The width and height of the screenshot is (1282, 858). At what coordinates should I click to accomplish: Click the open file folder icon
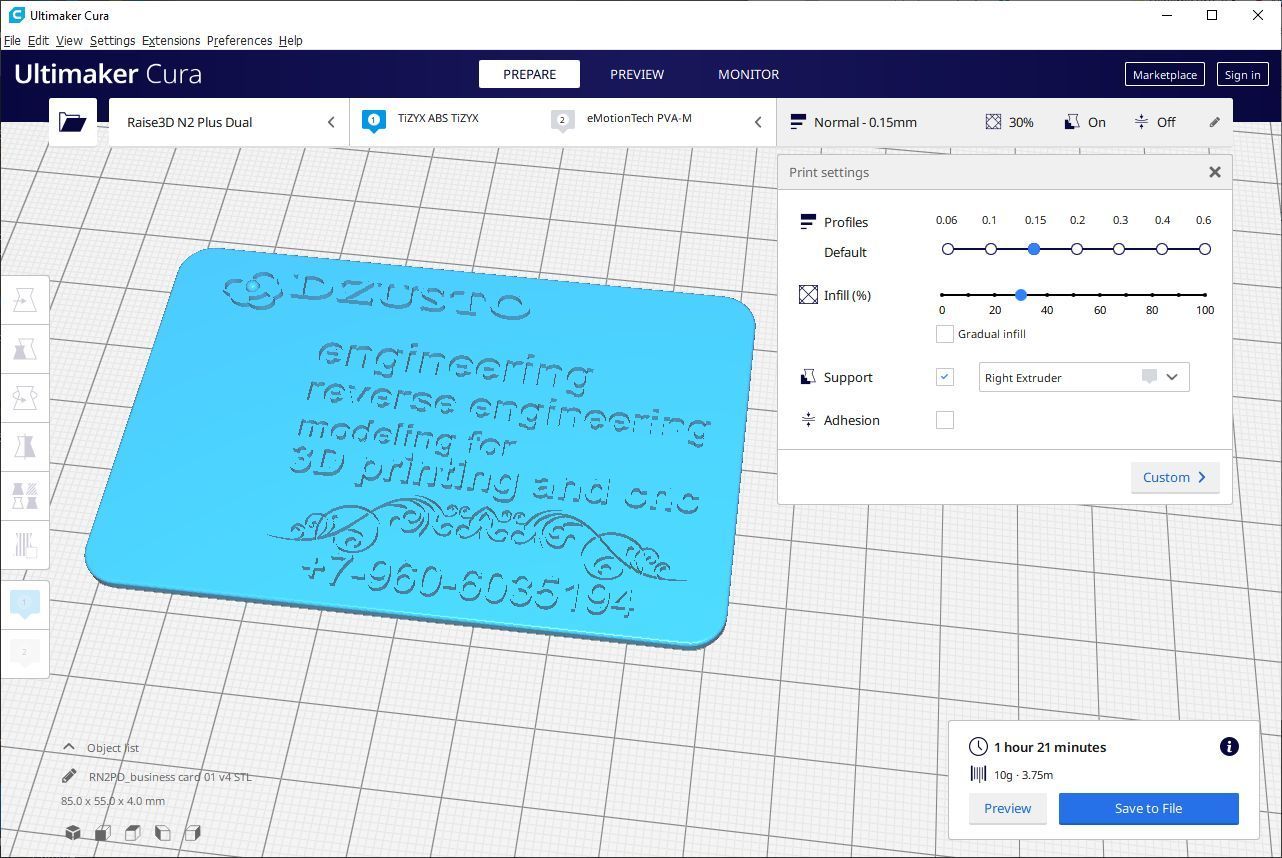coord(72,122)
